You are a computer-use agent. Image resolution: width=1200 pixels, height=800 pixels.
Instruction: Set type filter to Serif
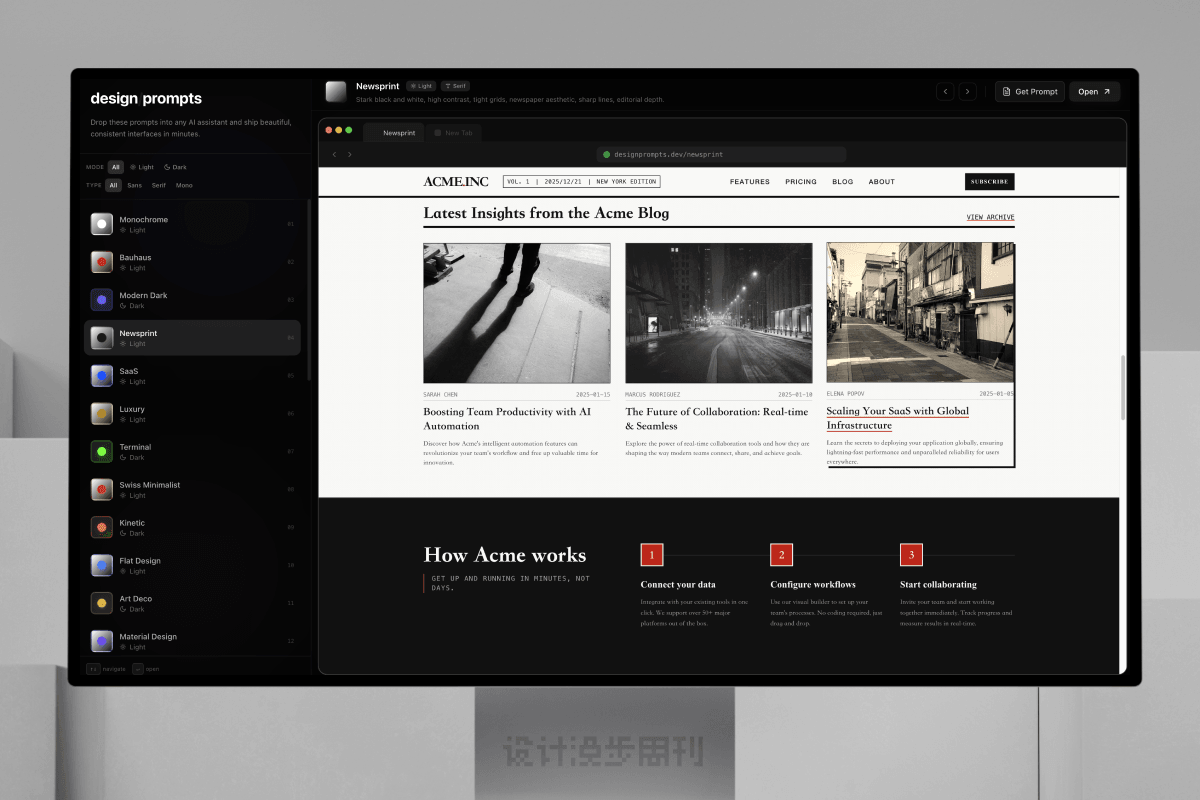(158, 185)
